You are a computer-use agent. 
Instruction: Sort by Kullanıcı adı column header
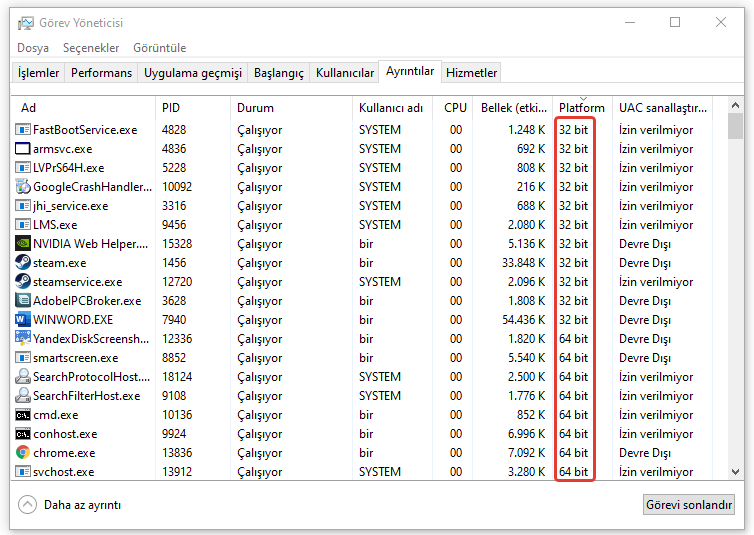[391, 108]
